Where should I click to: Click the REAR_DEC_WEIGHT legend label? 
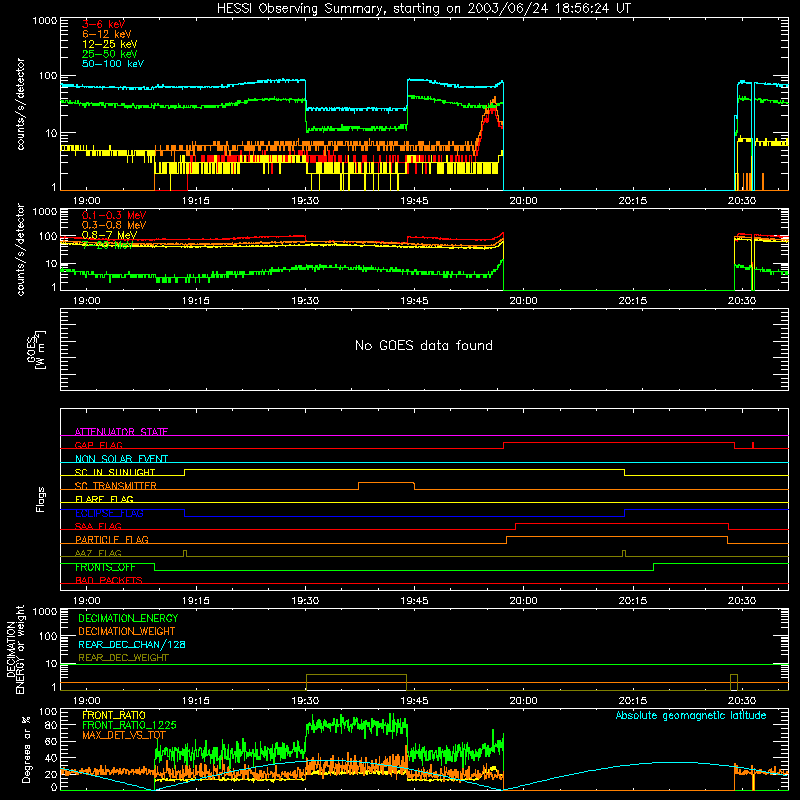click(x=123, y=658)
